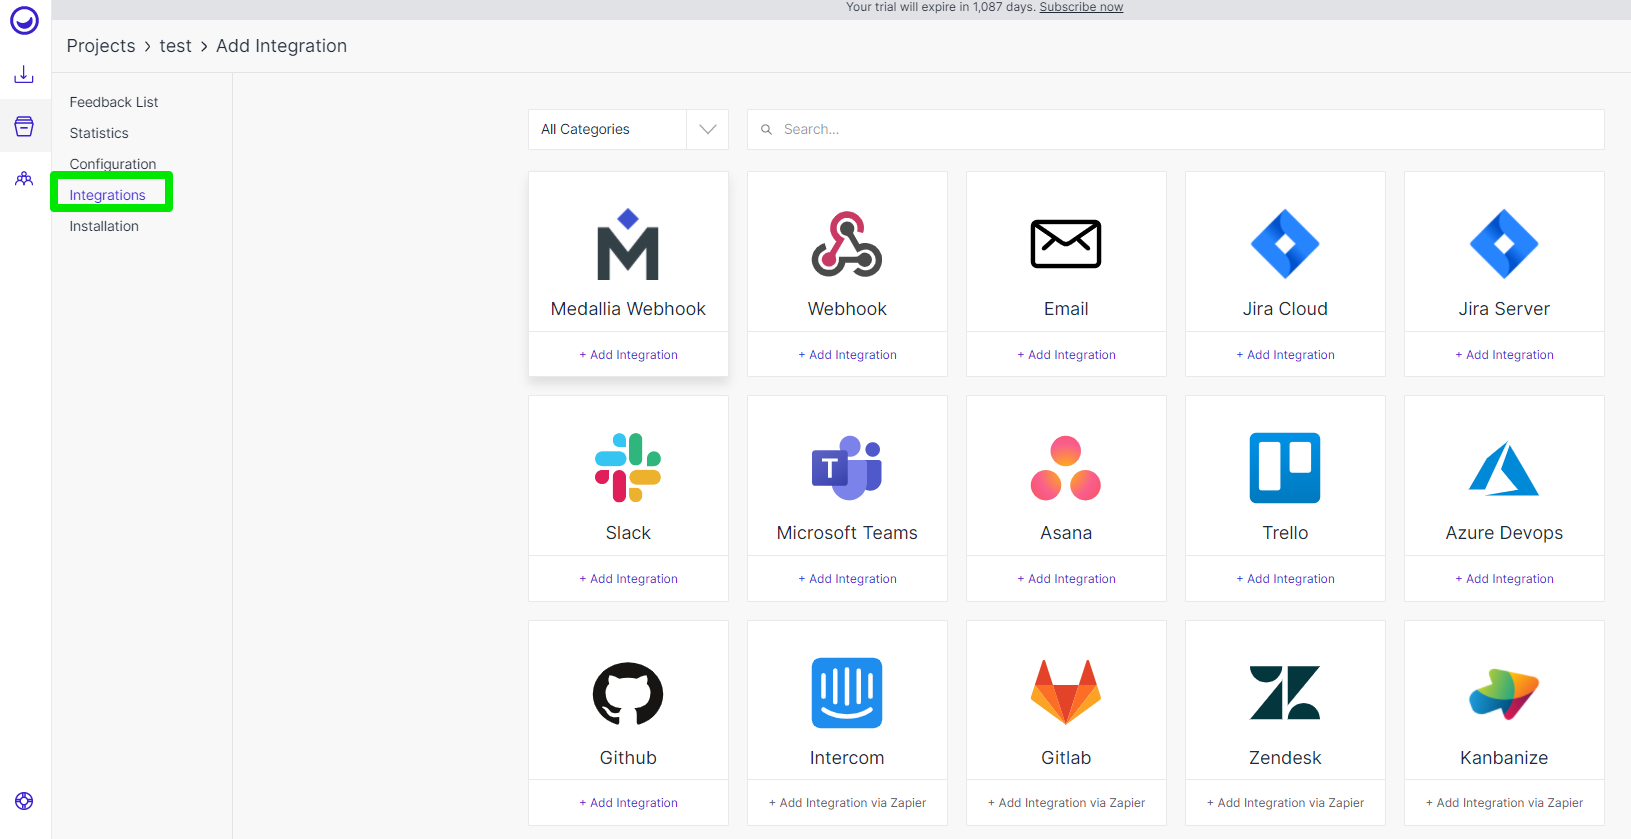Click the search magnifier icon
Viewport: 1631px width, 839px height.
(767, 130)
